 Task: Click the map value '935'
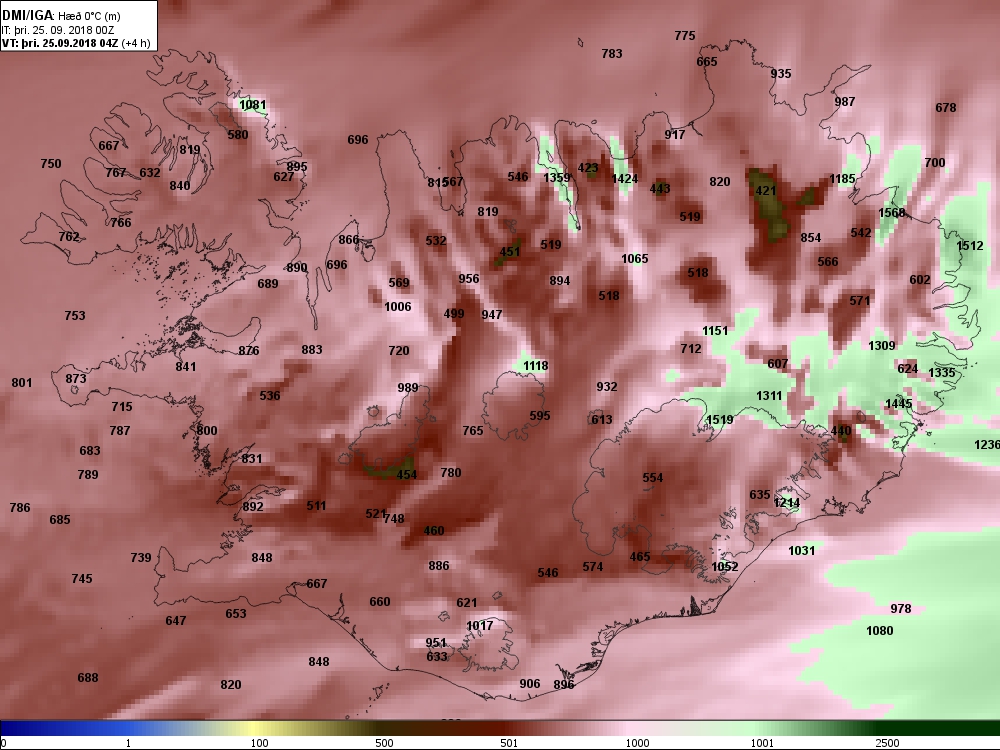[781, 74]
